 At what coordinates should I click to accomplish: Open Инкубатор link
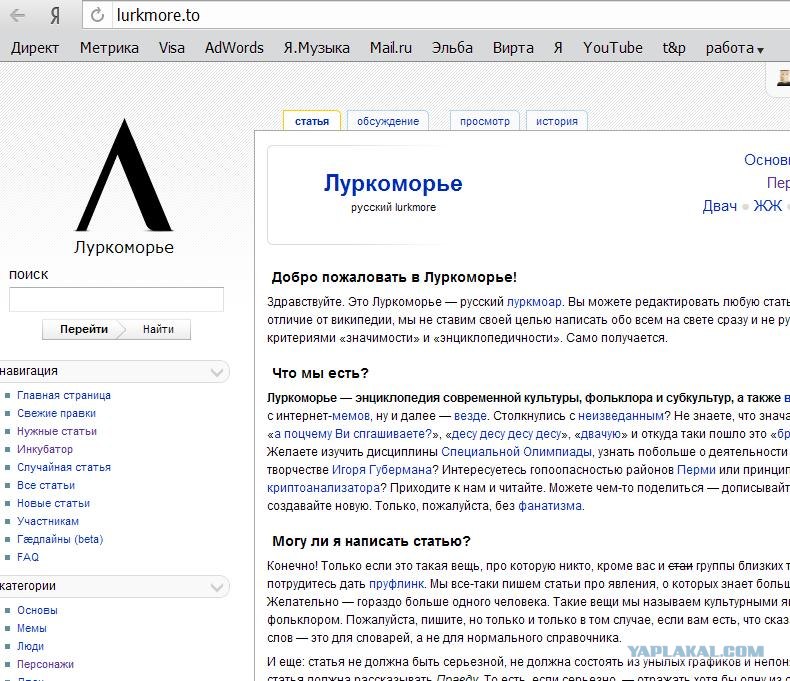coord(45,449)
